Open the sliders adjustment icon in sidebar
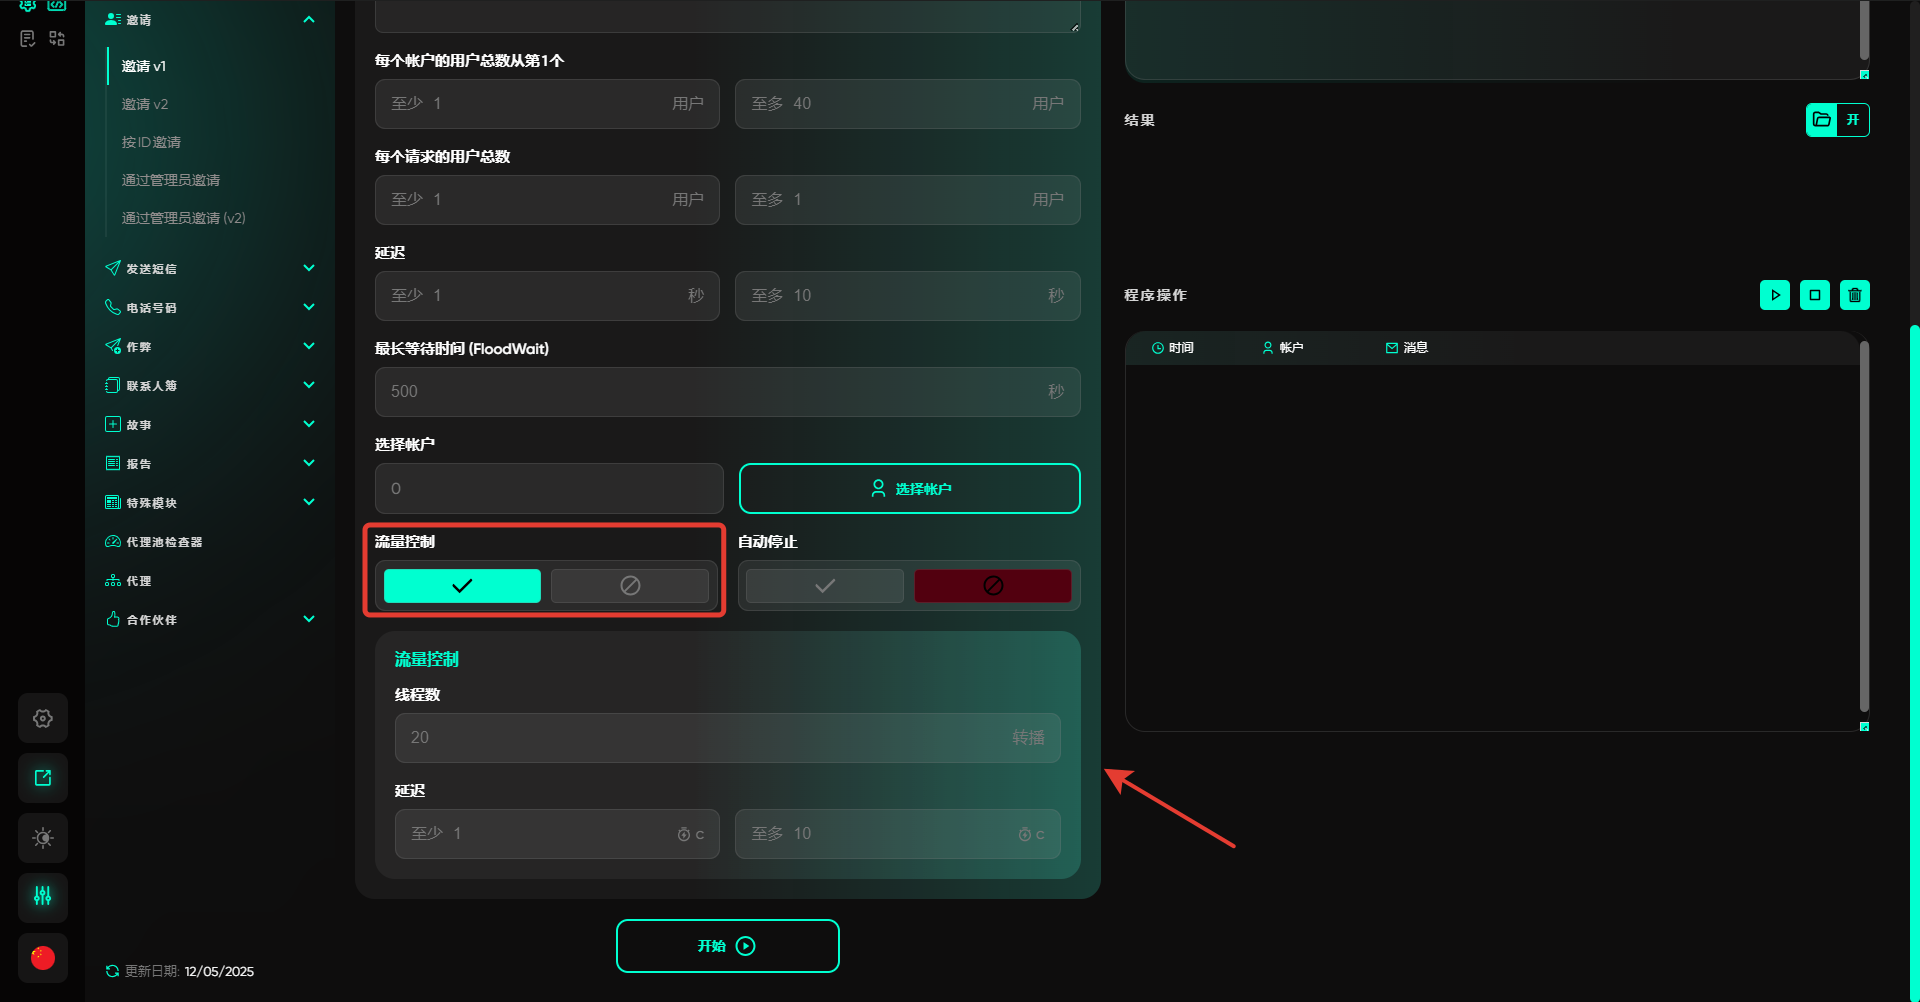The width and height of the screenshot is (1920, 1002). (x=43, y=896)
